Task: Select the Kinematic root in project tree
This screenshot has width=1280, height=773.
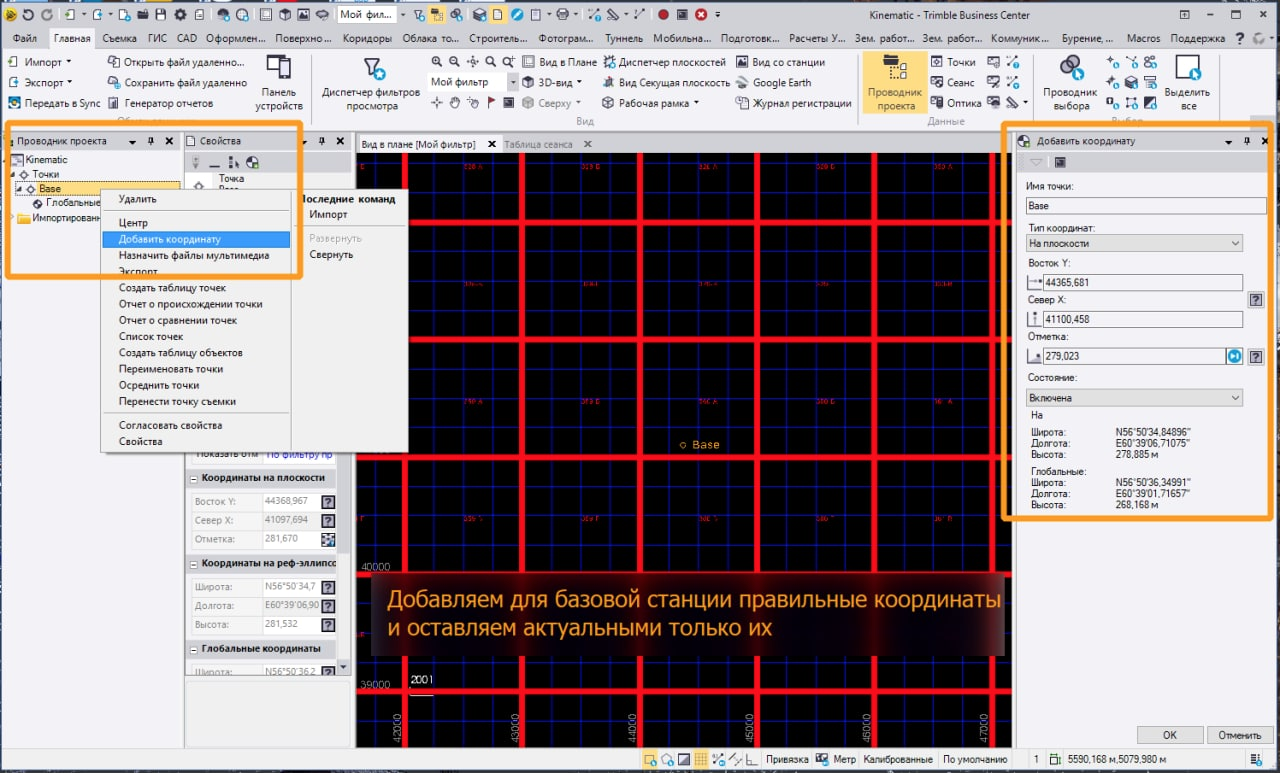Action: coord(46,160)
